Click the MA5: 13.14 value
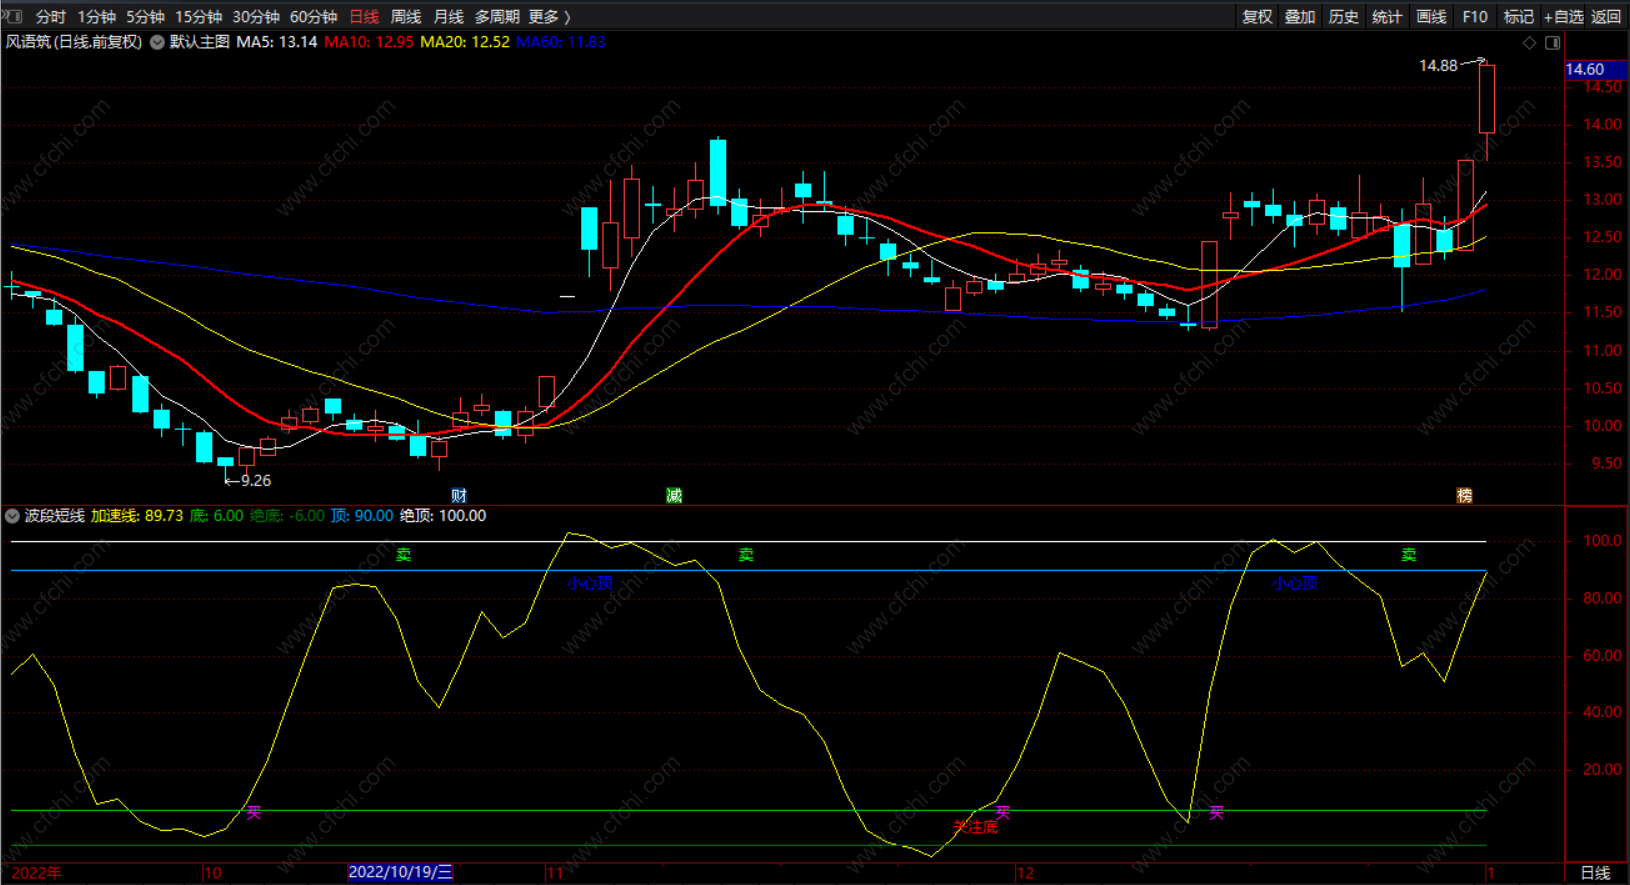 point(277,42)
